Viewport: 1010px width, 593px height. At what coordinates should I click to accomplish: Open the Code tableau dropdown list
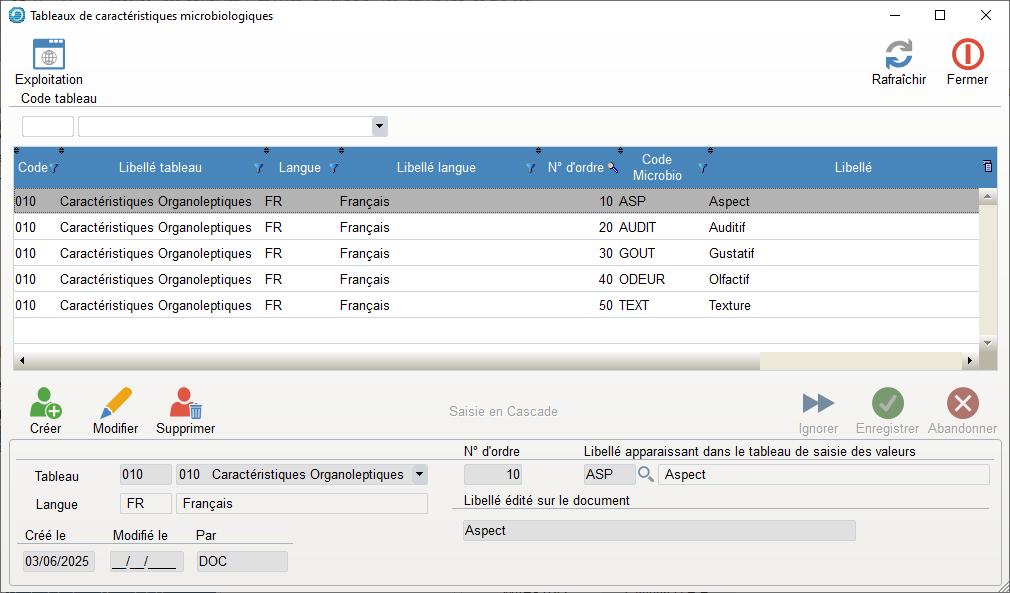[x=379, y=126]
